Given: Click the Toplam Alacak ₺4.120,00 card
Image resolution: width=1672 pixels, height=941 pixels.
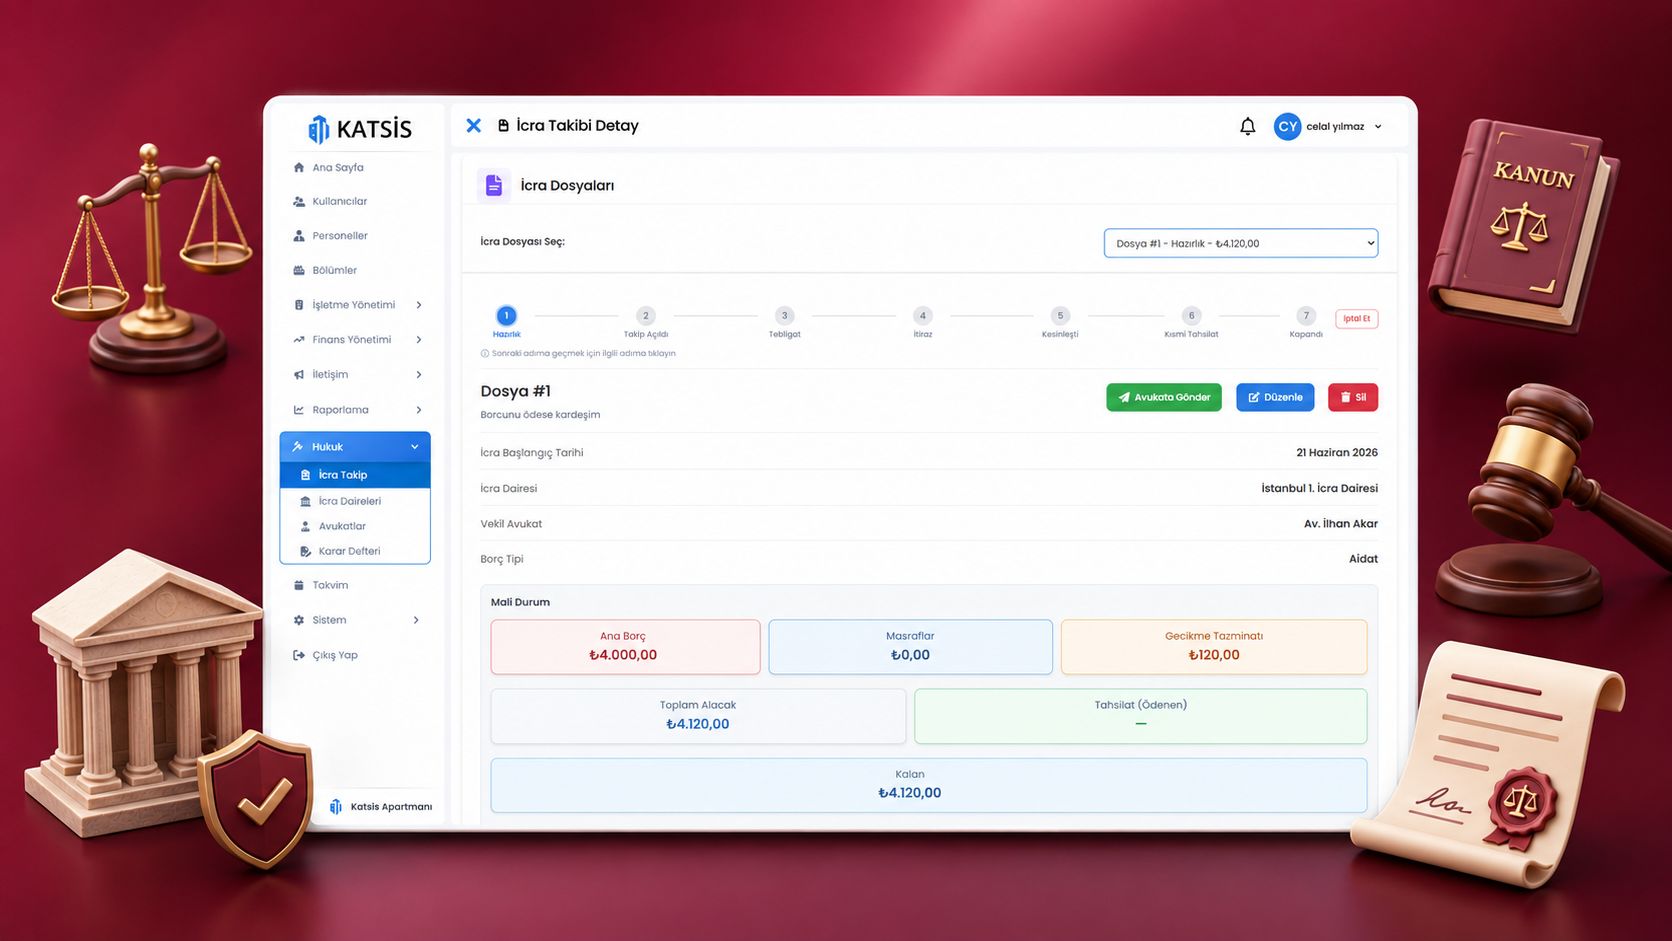Looking at the screenshot, I should (698, 716).
